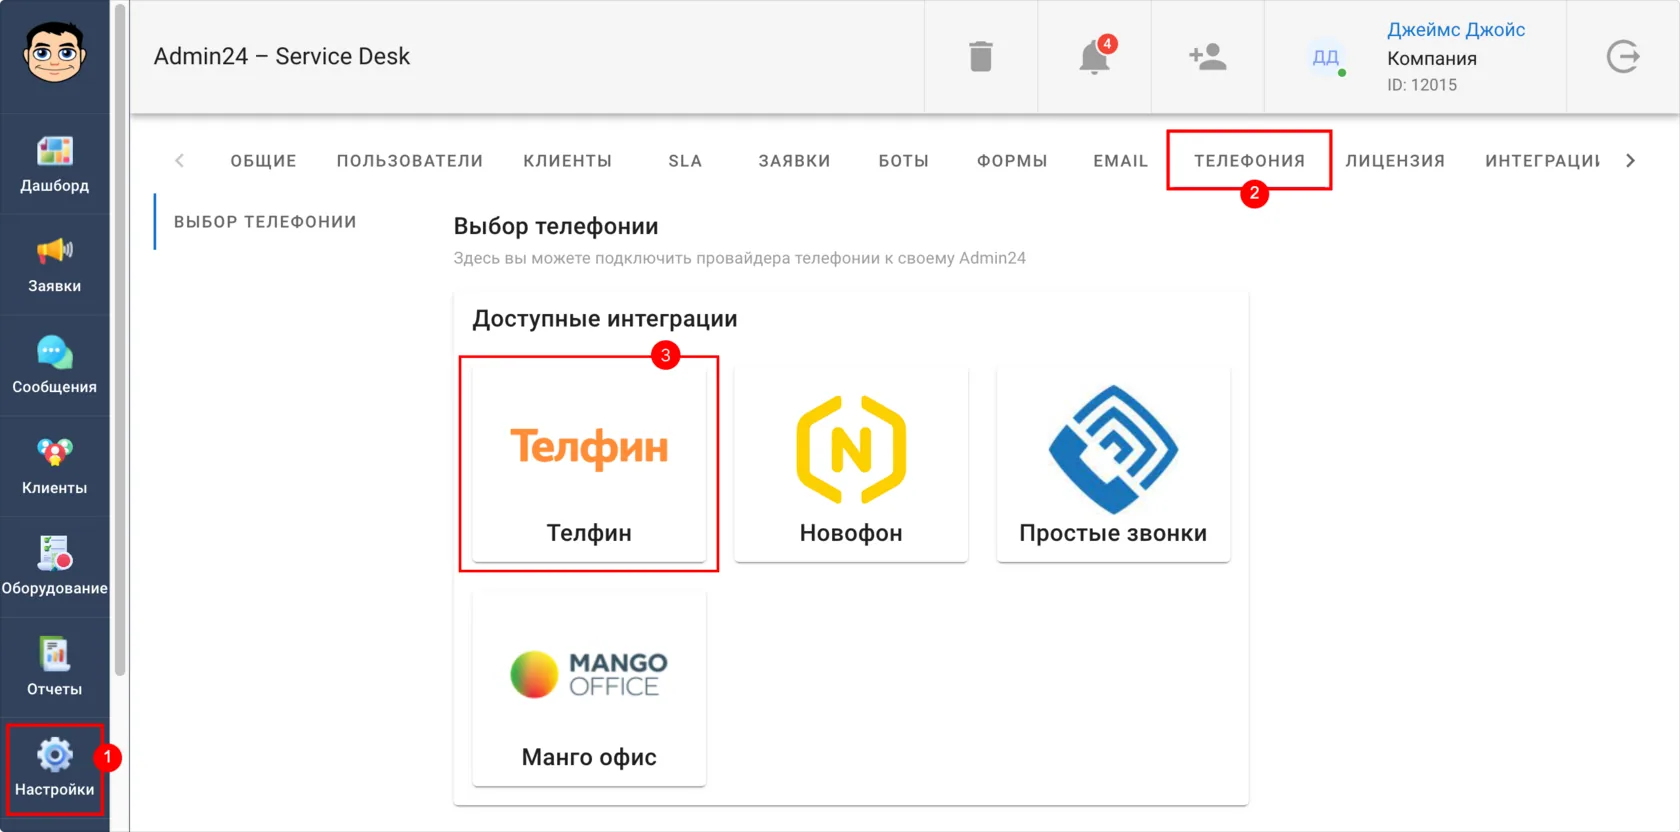Switch to the ЛИЦЕНЗИЯ tab
Viewport: 1680px width, 832px height.
pos(1395,161)
